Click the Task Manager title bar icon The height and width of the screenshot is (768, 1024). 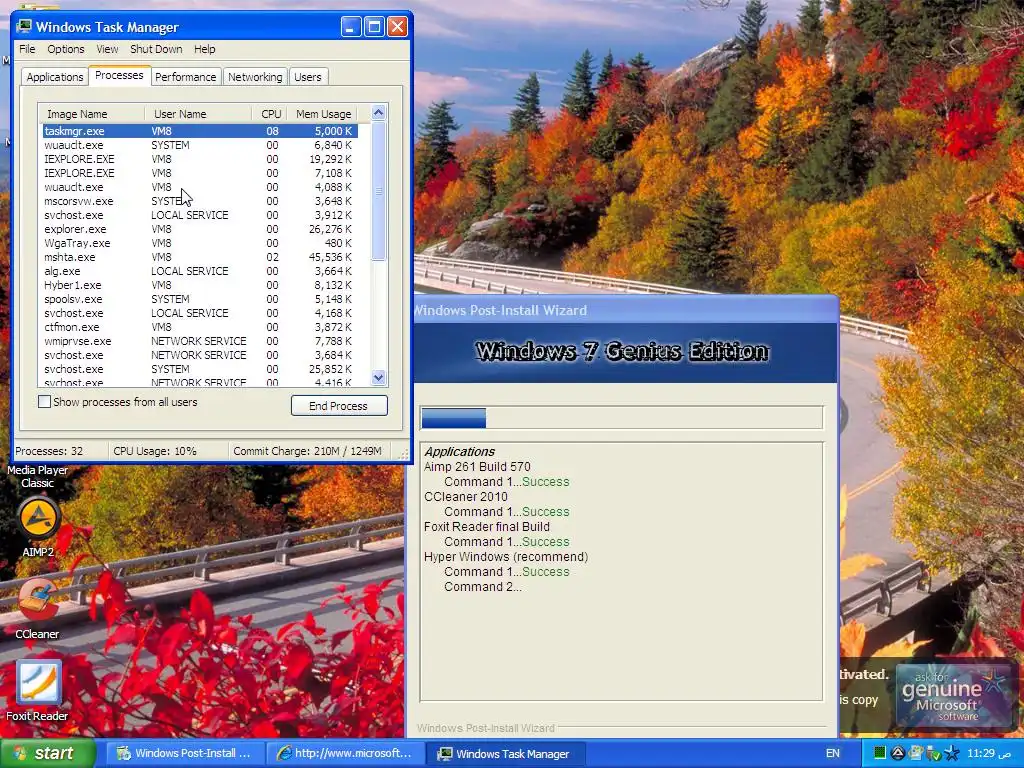tap(24, 27)
